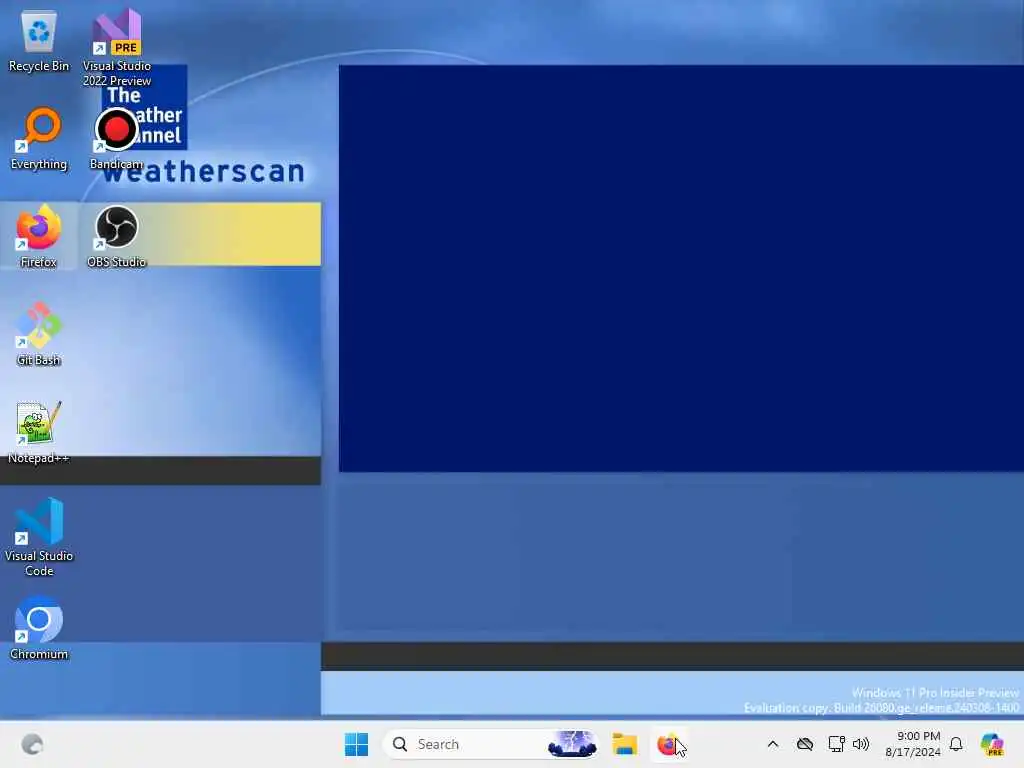Open the Windows Start menu
1024x768 pixels.
(357, 744)
